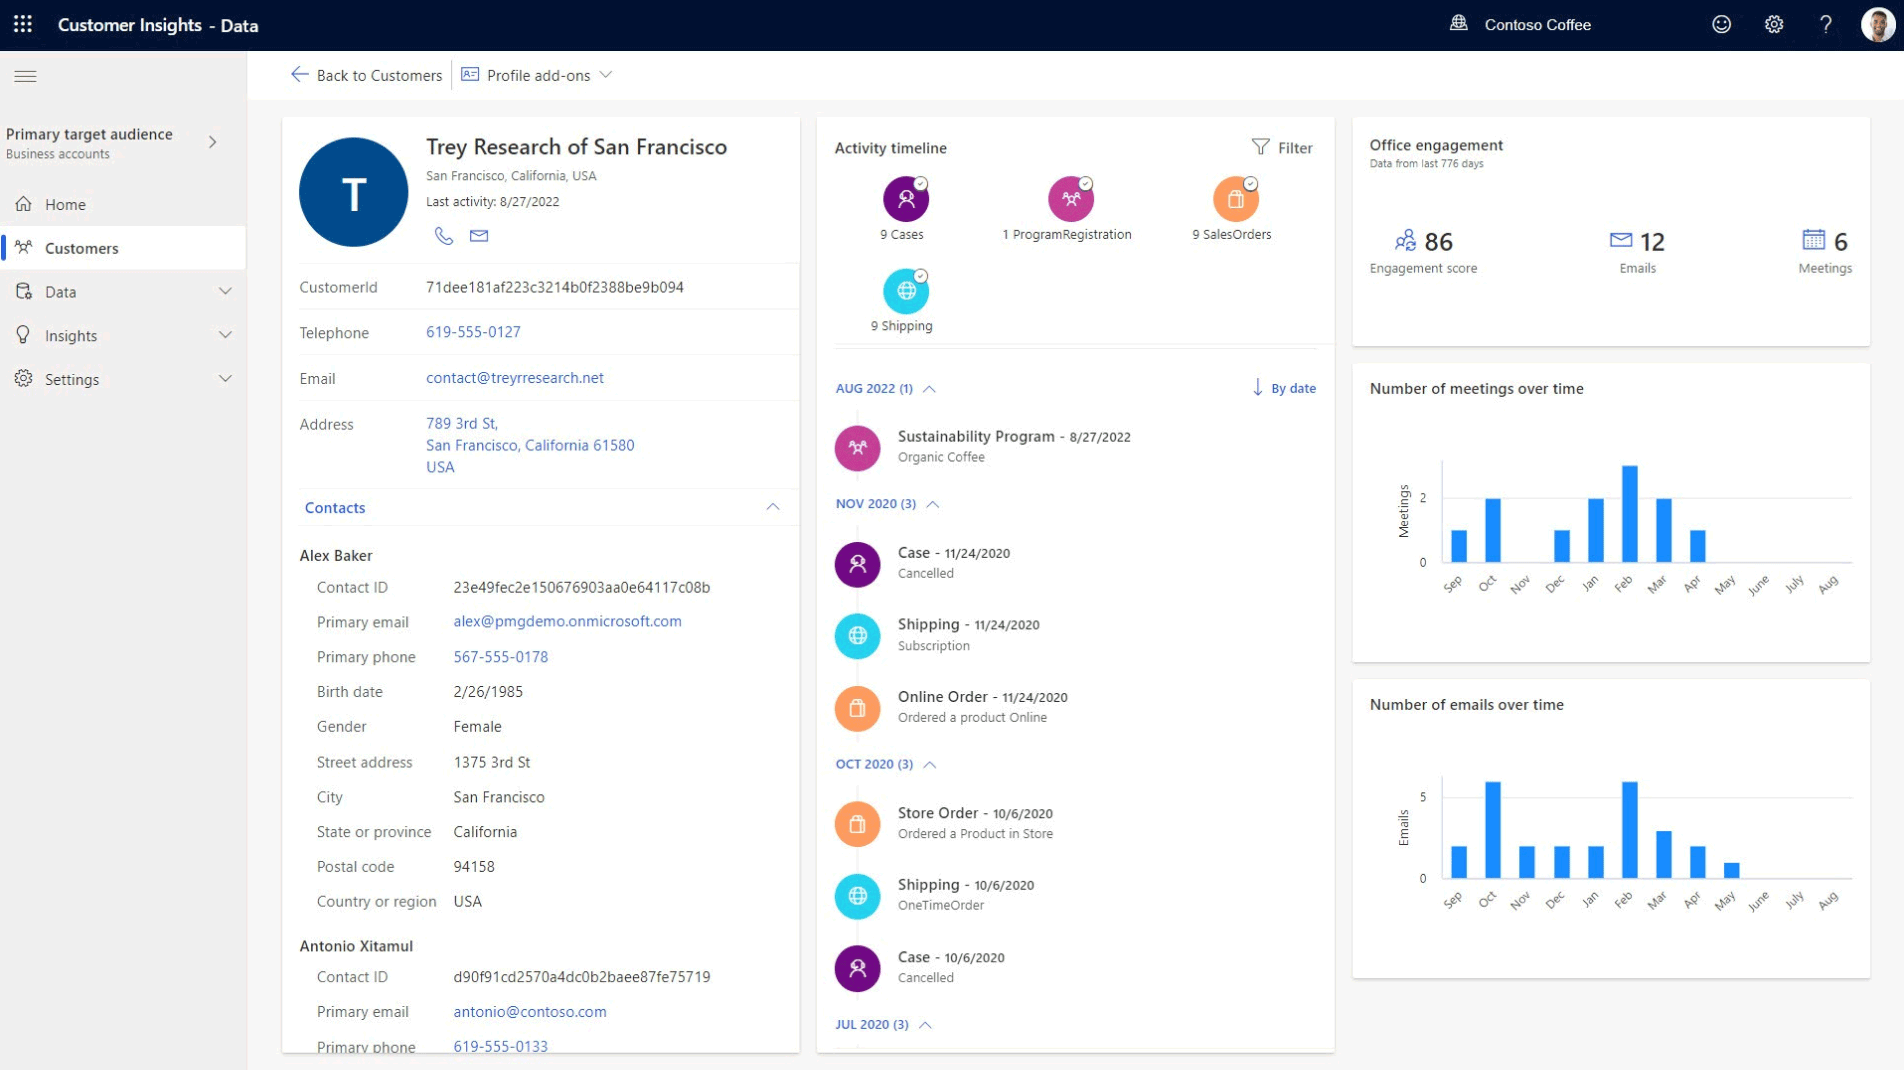This screenshot has height=1070, width=1904.
Task: Click the Online Order activity icon
Action: coord(857,708)
